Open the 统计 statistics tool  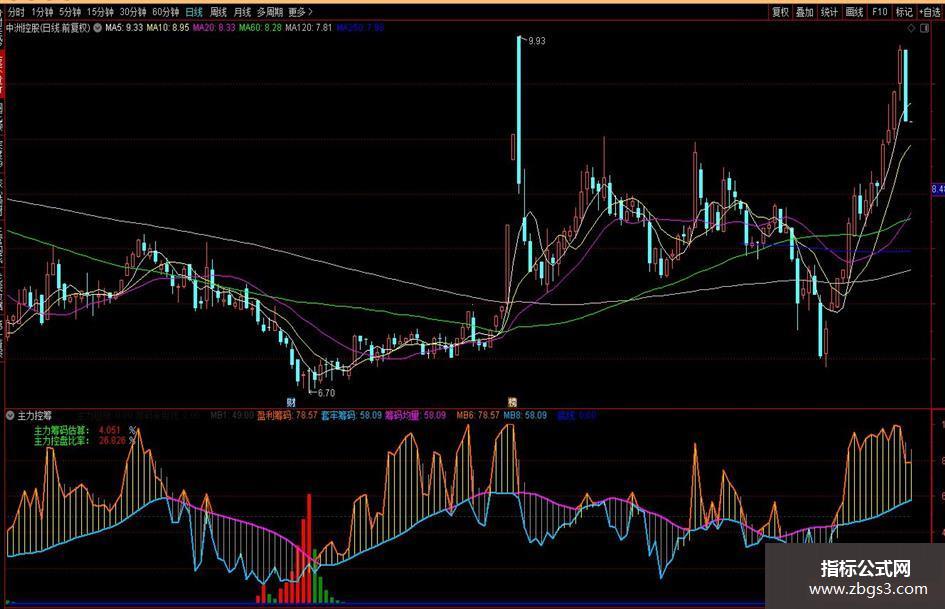click(829, 12)
